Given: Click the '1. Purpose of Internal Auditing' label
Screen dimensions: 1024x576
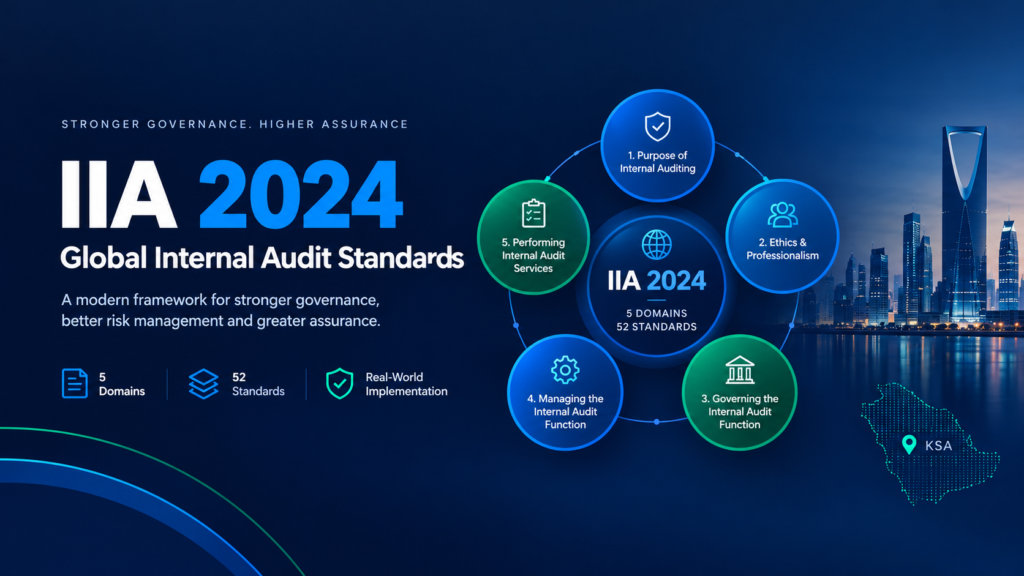Looking at the screenshot, I should [657, 162].
